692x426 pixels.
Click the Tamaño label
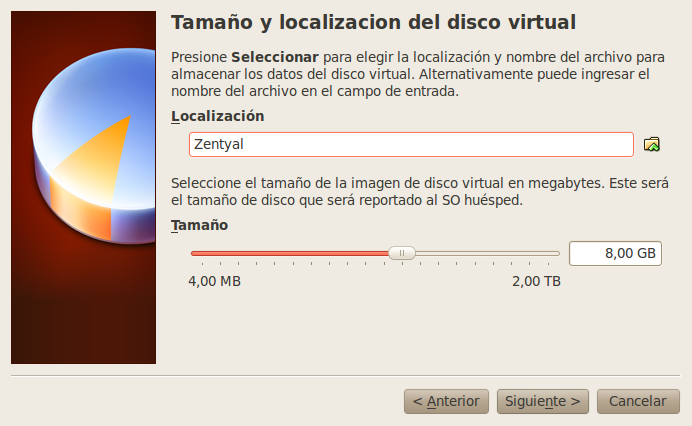[x=199, y=225]
